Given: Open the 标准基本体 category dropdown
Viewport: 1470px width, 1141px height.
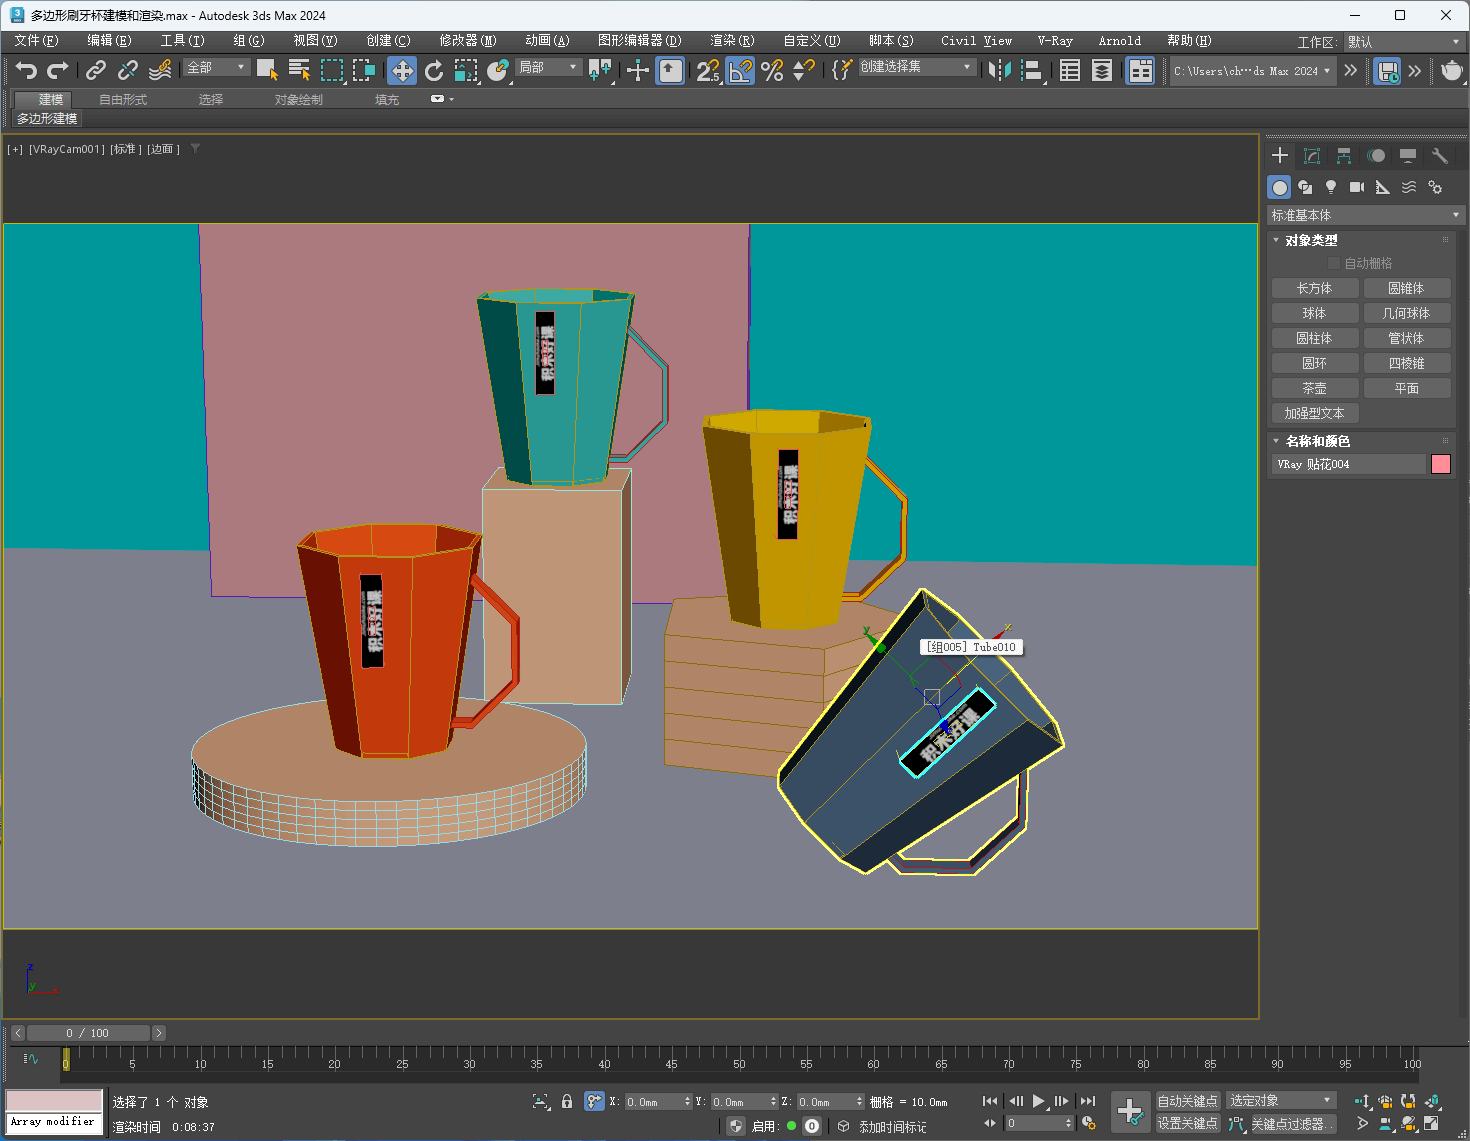Looking at the screenshot, I should [x=1365, y=215].
